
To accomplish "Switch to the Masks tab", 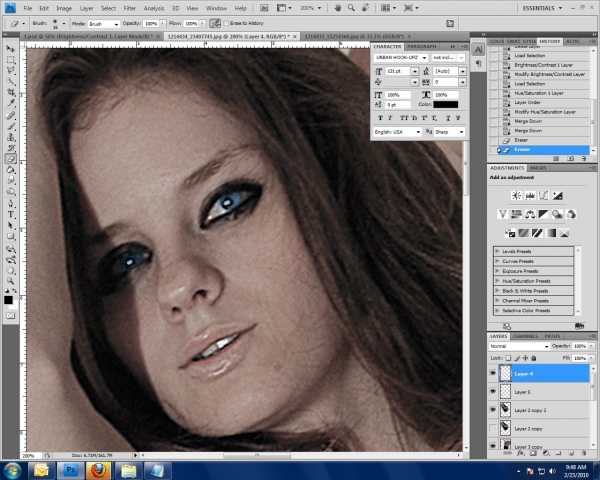I will (x=538, y=168).
